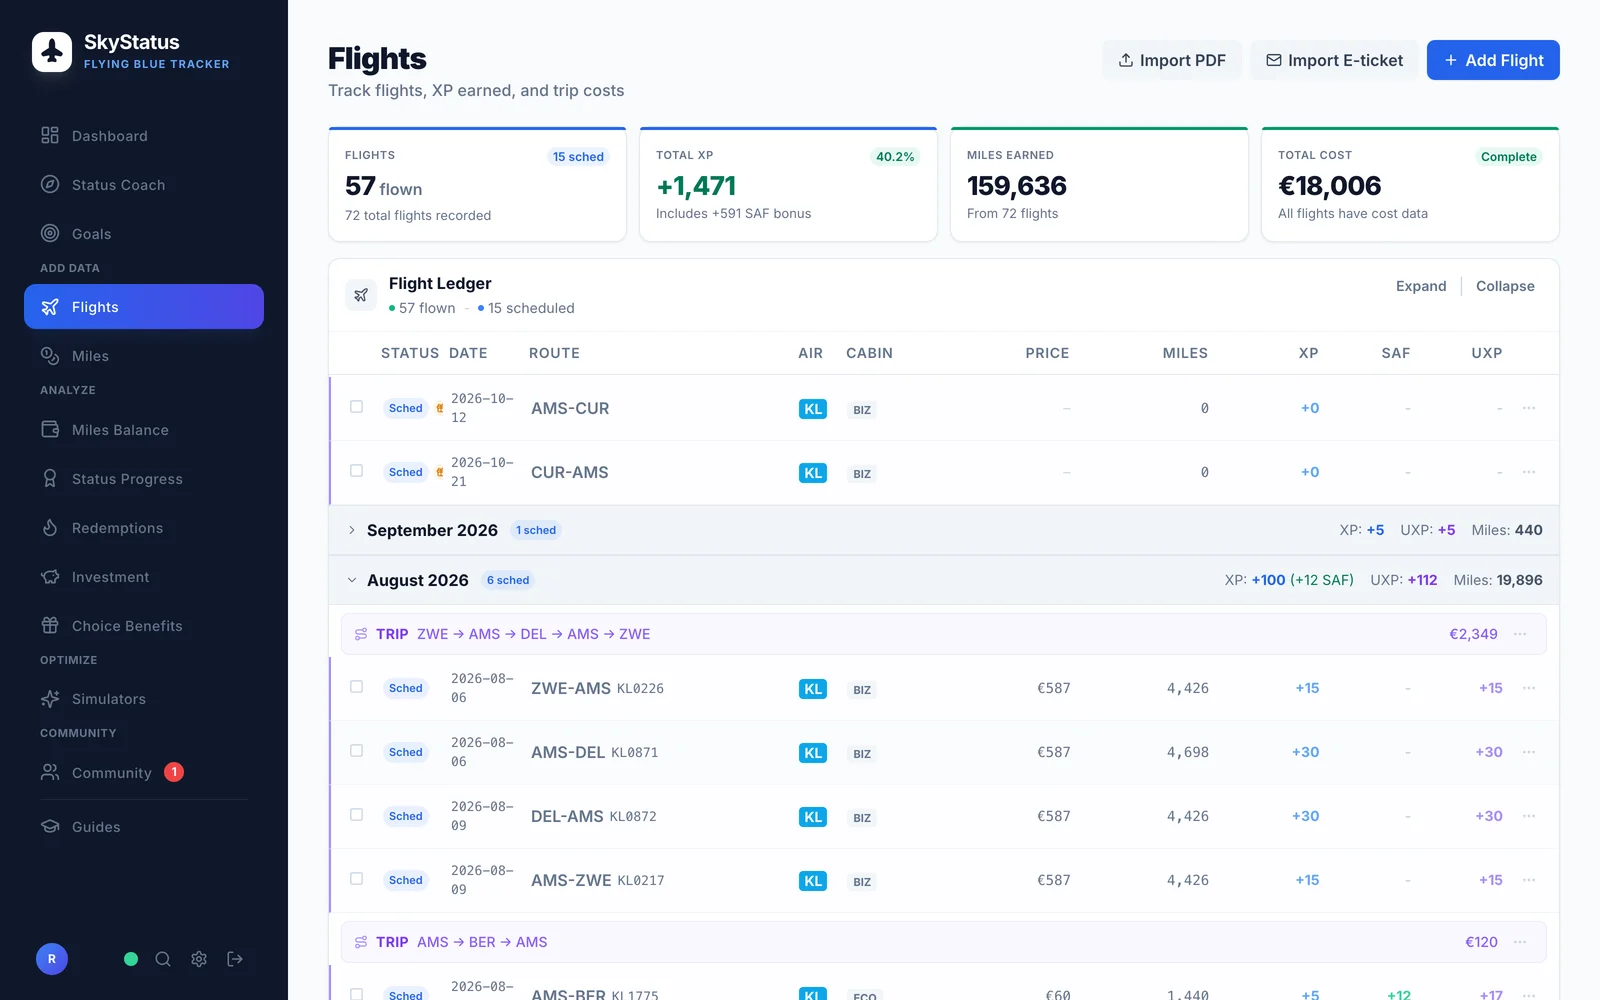Click the Sched tag on DEL-AMS row

(406, 816)
